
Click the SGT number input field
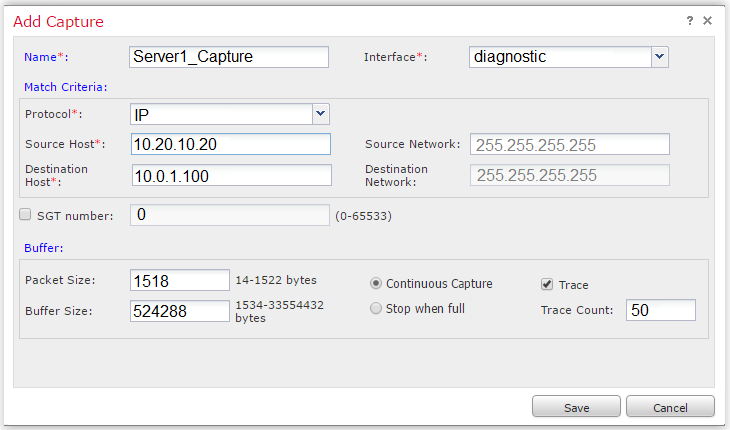click(230, 215)
